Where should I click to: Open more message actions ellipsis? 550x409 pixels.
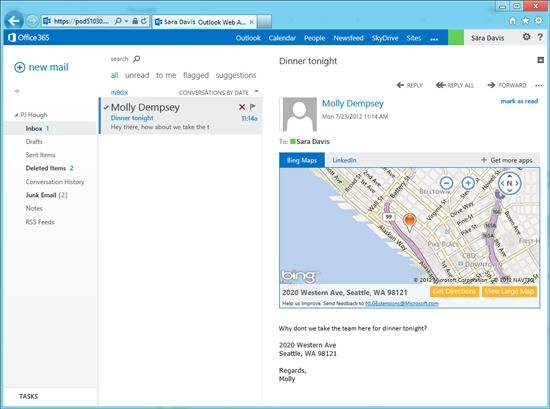tap(539, 85)
